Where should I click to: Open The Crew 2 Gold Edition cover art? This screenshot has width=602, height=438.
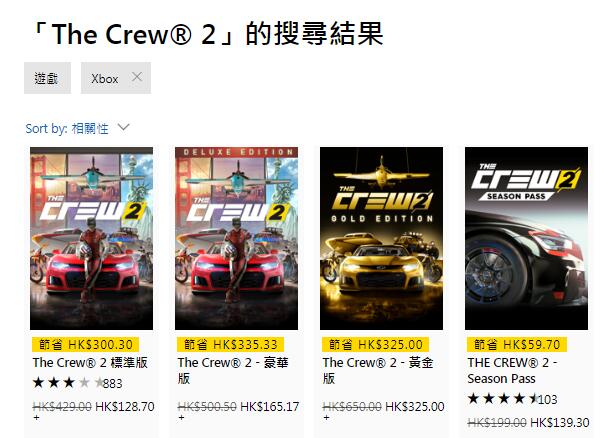[x=381, y=238]
